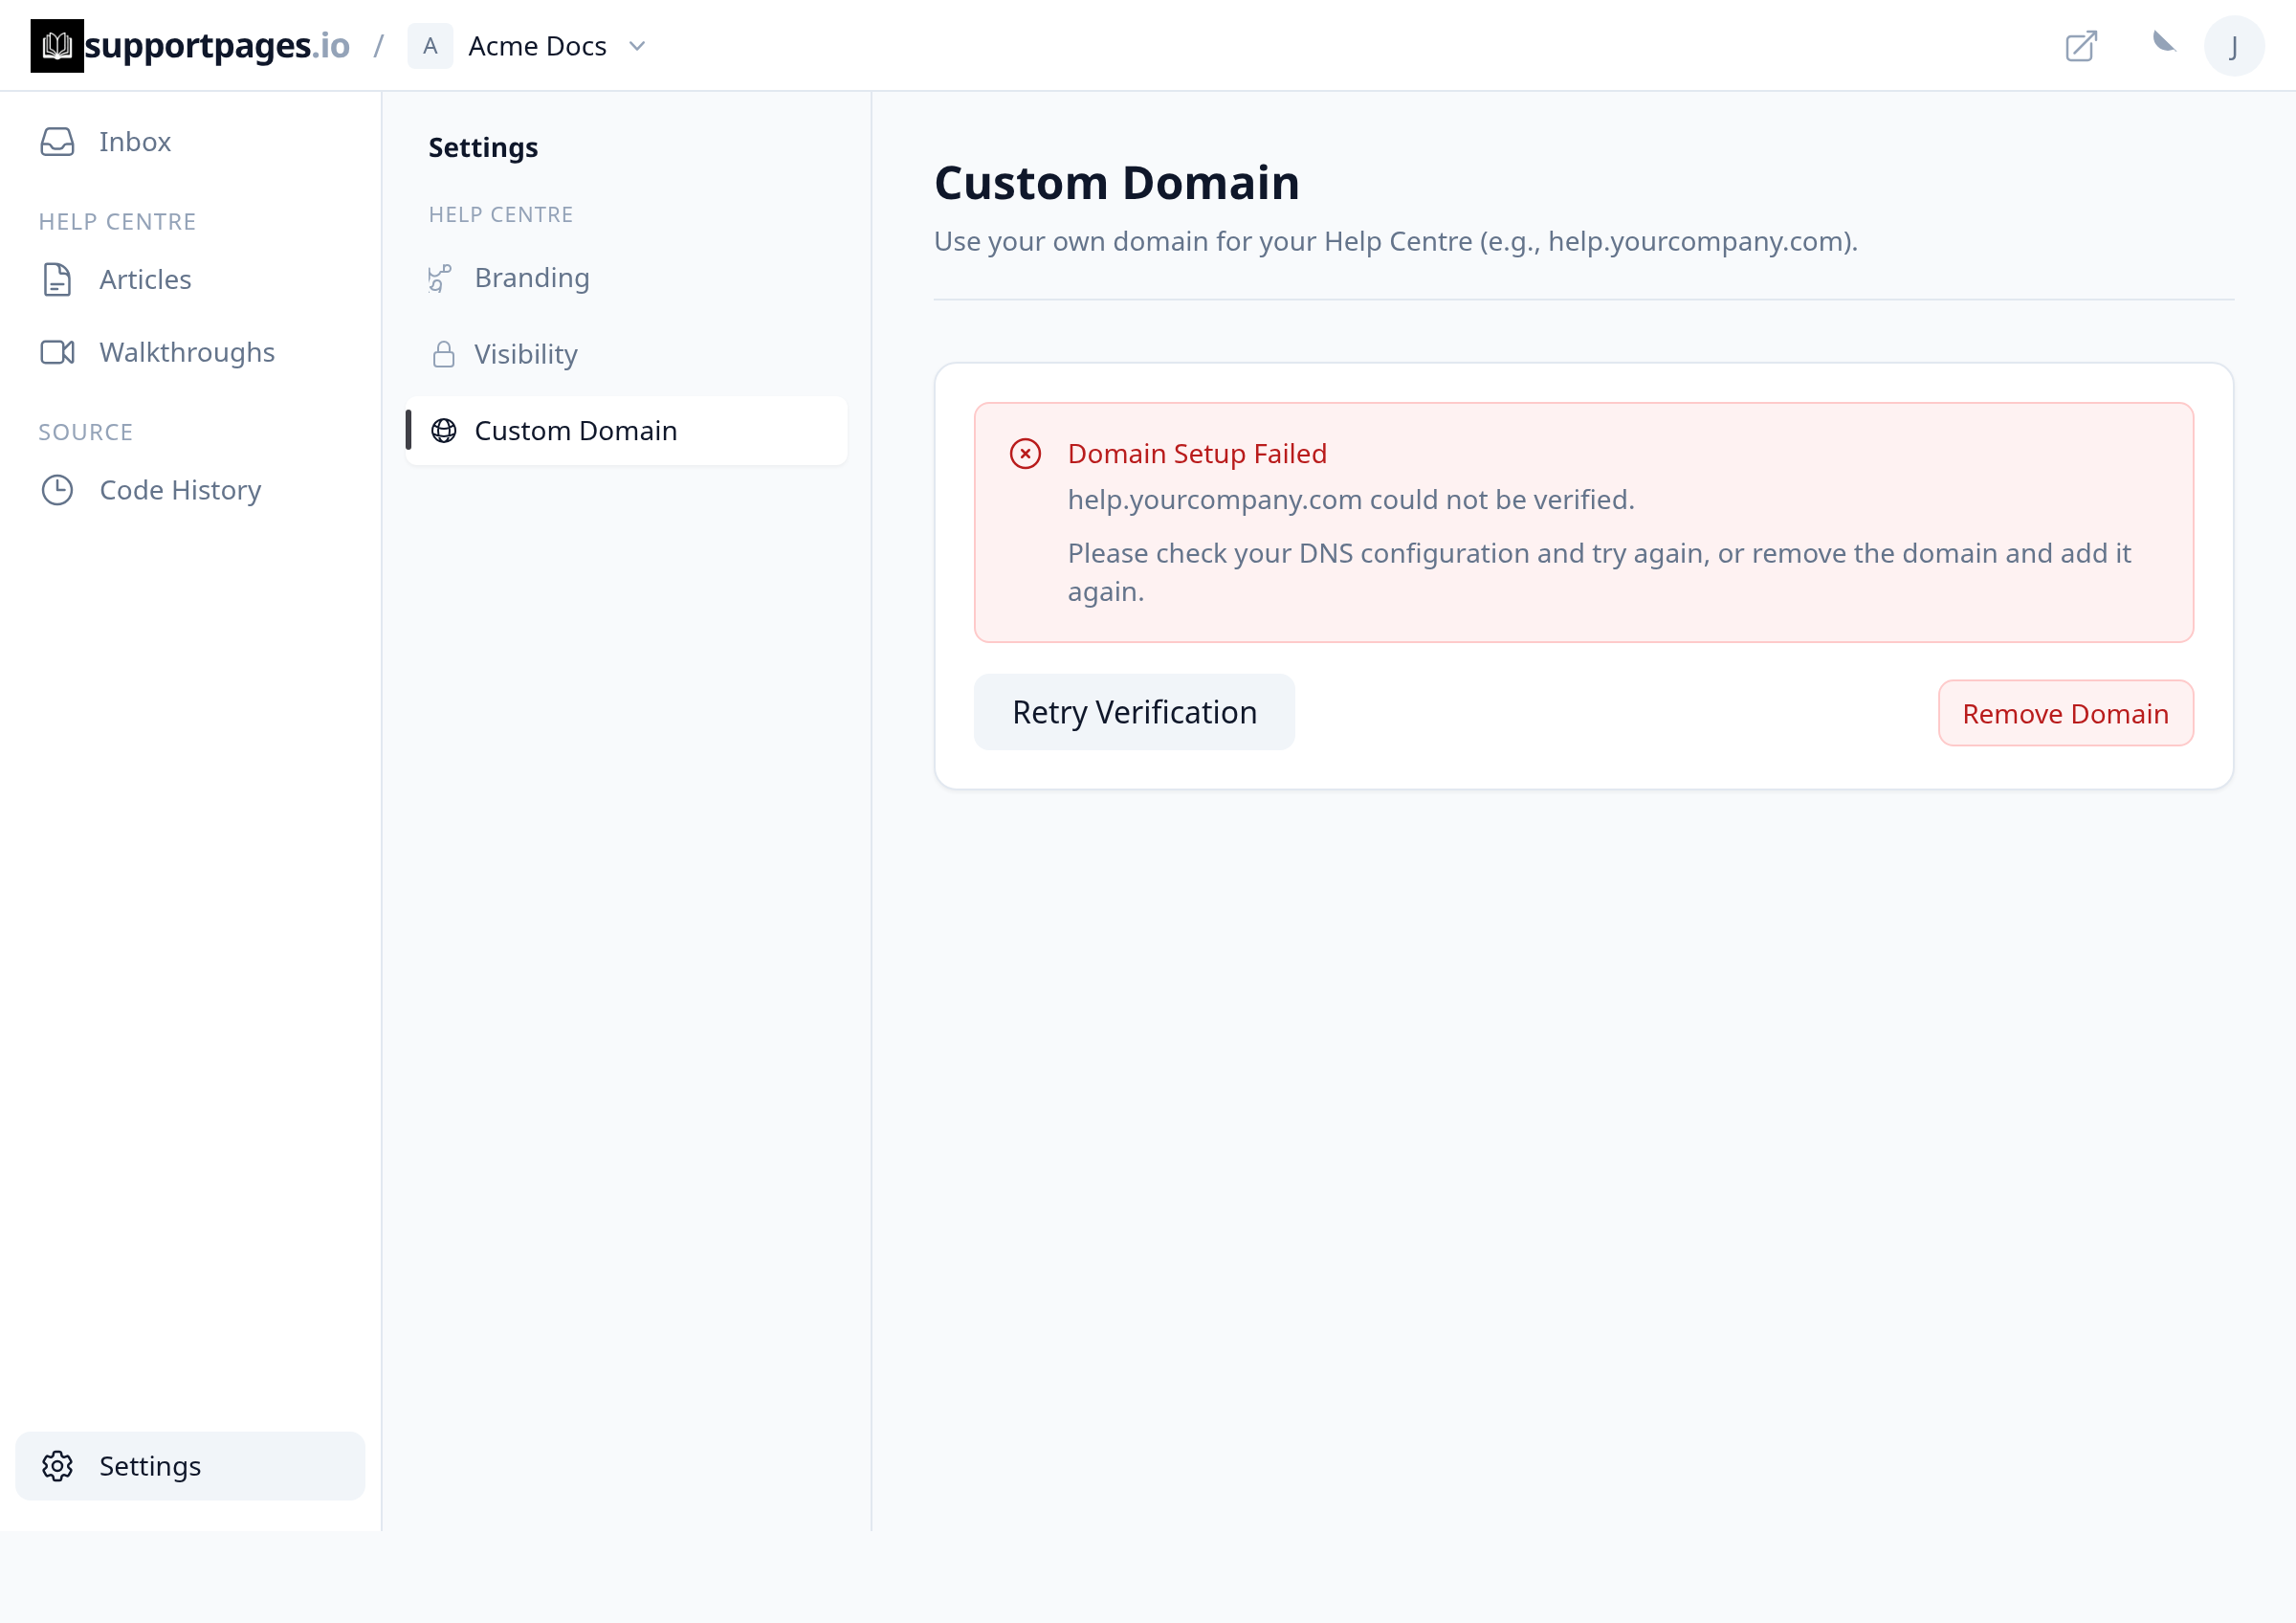Viewport: 2296px width, 1623px height.
Task: Click Remove Domain button
Action: (2065, 714)
